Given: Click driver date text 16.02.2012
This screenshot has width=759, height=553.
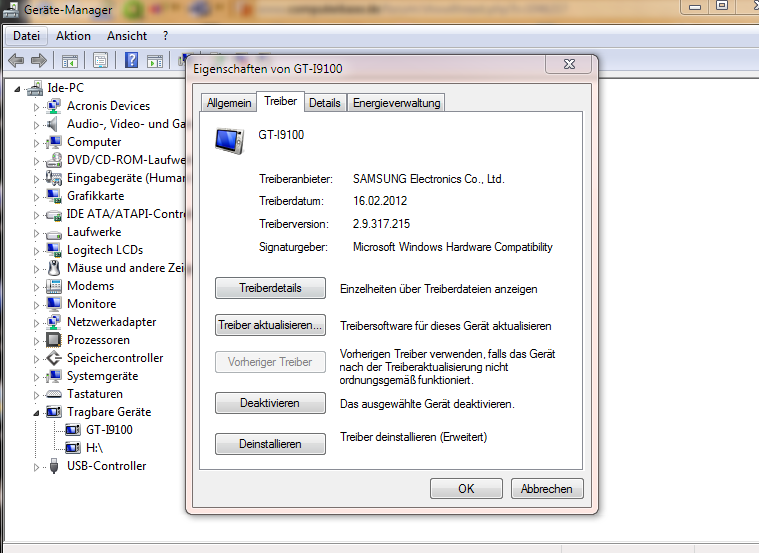Looking at the screenshot, I should click(x=380, y=201).
